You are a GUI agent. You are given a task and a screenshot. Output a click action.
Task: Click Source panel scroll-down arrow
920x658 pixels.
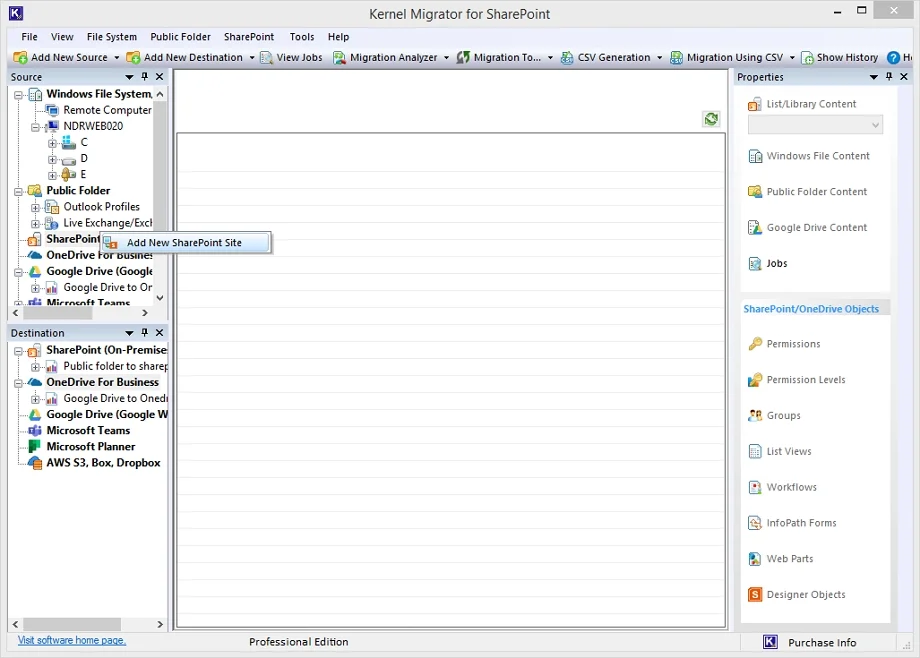[160, 298]
